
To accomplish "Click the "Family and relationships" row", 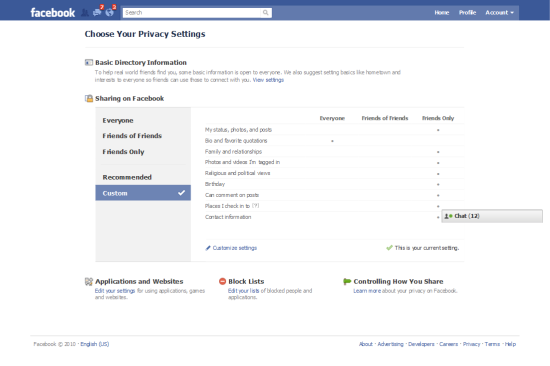I will pyautogui.click(x=334, y=152).
